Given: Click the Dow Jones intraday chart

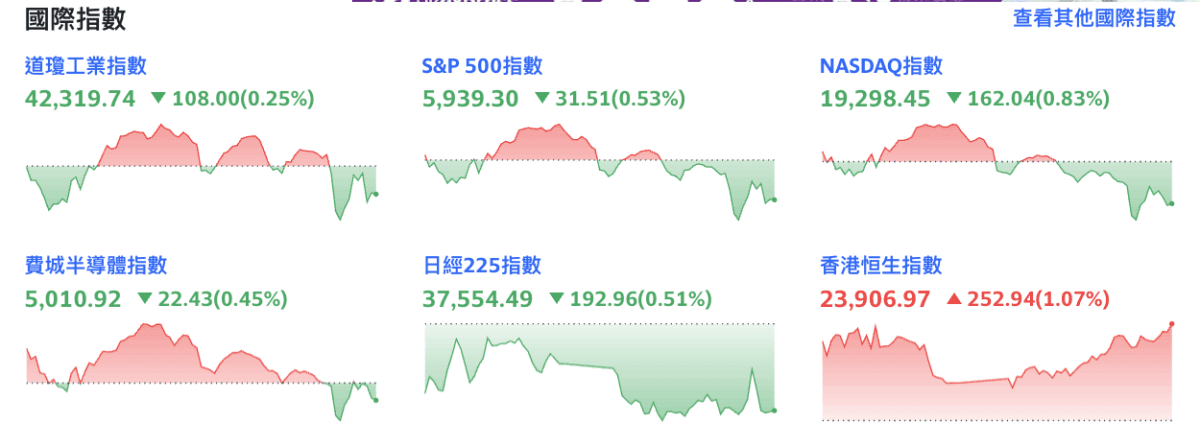Looking at the screenshot, I should click(201, 171).
